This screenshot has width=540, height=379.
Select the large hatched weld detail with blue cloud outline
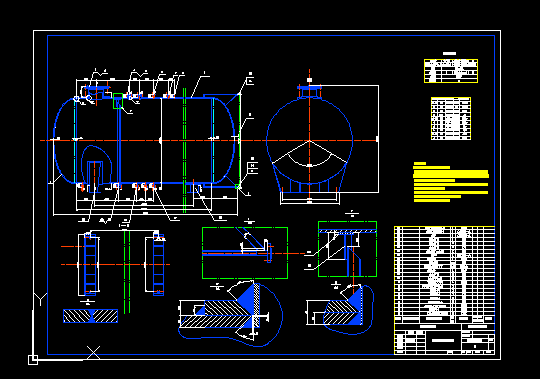pos(231,313)
